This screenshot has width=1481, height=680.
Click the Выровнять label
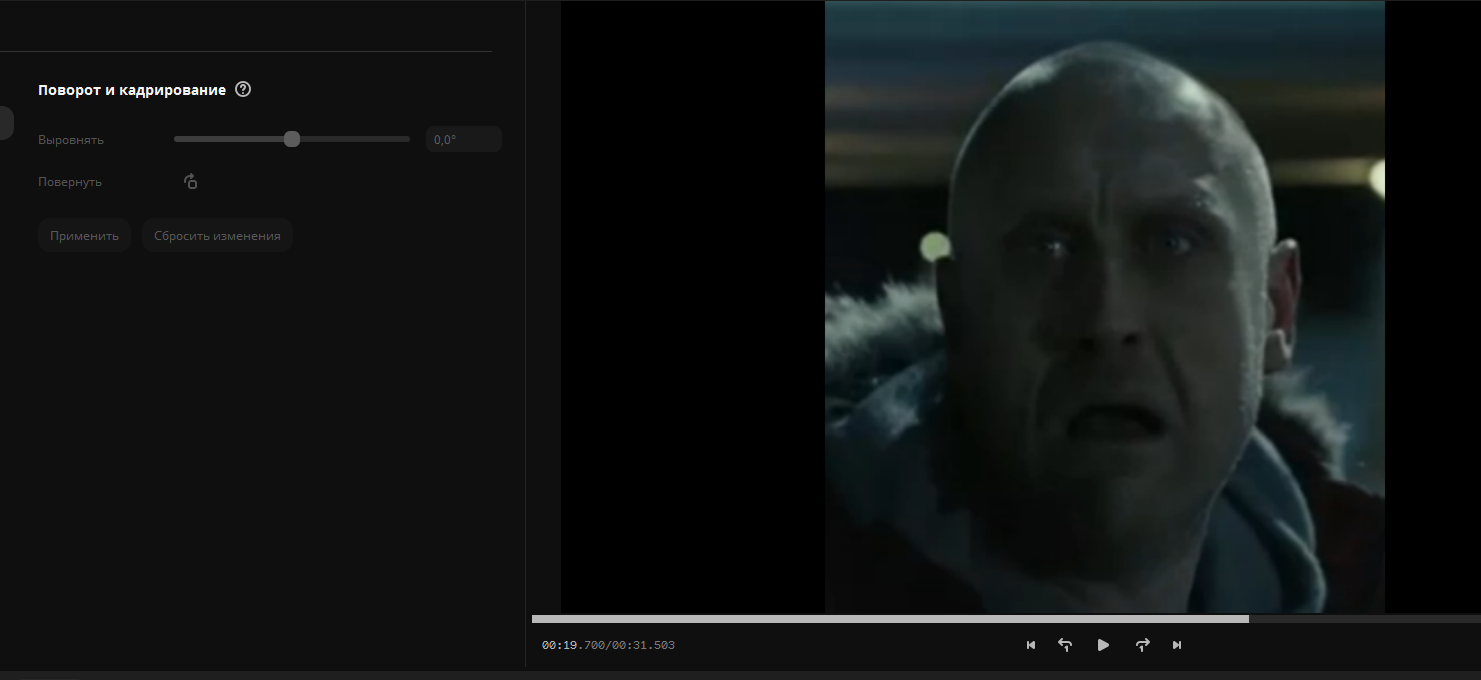tap(71, 140)
